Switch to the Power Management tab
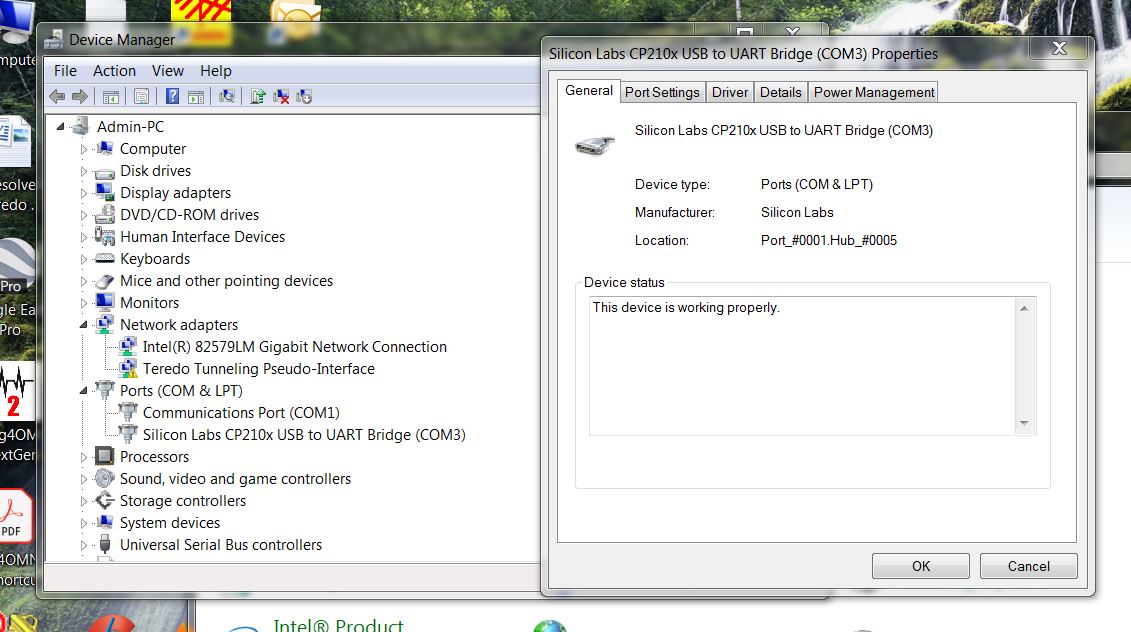The width and height of the screenshot is (1131, 632). 873,92
